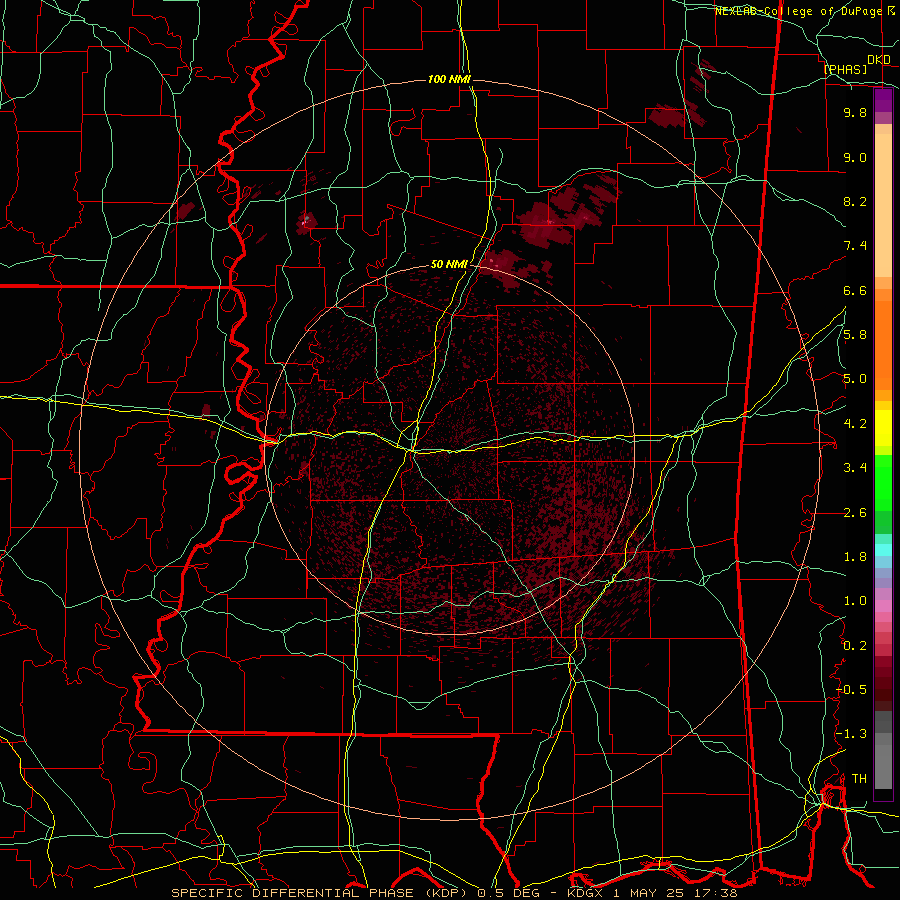Click the 7.4 scale value

855,246
